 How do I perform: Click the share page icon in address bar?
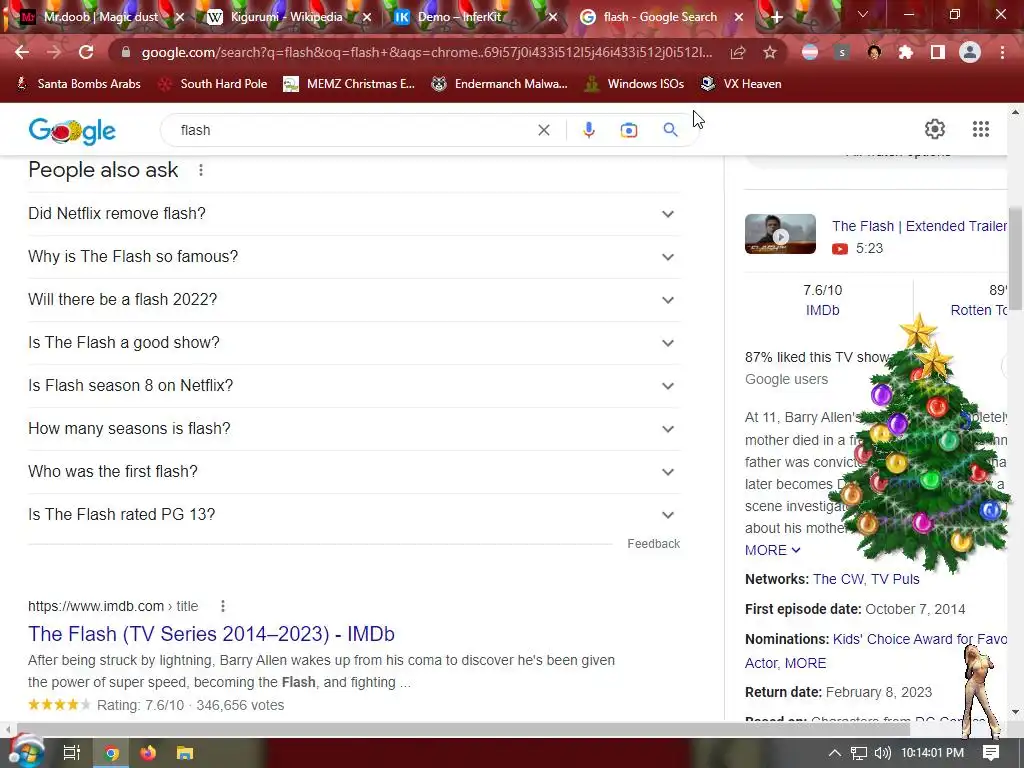pos(738,52)
